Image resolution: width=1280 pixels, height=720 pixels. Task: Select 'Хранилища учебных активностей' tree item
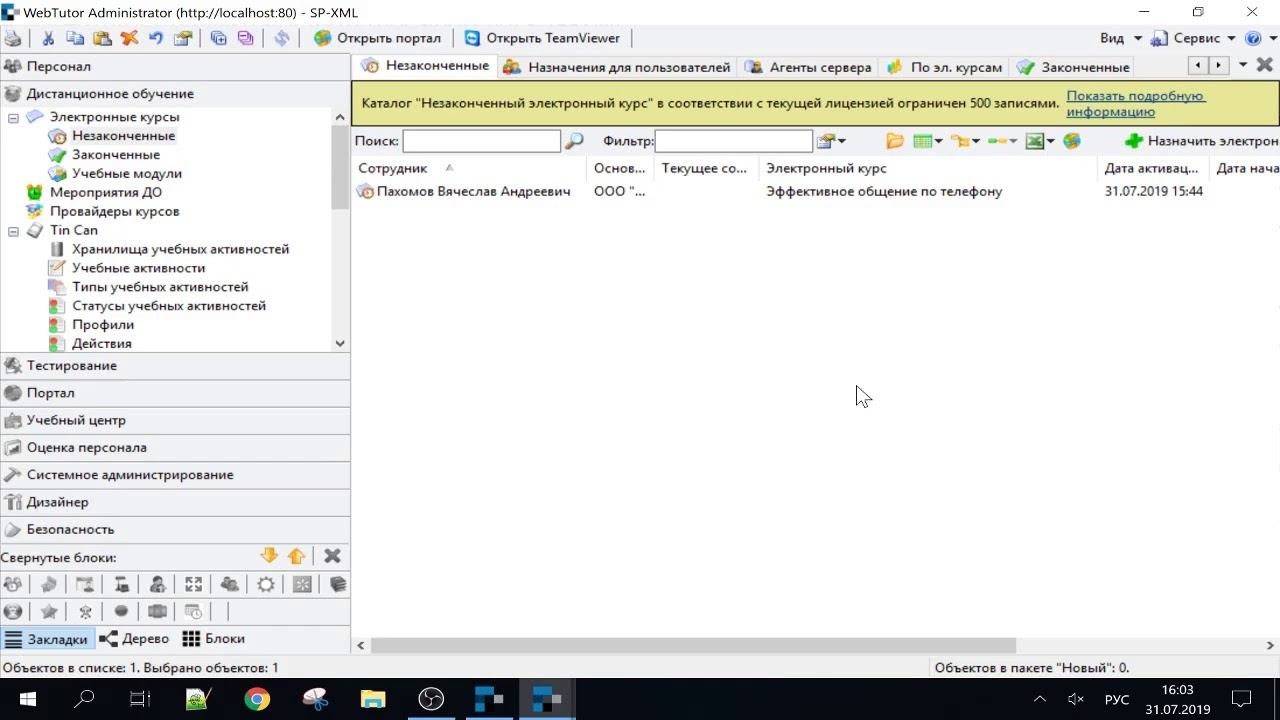(180, 249)
